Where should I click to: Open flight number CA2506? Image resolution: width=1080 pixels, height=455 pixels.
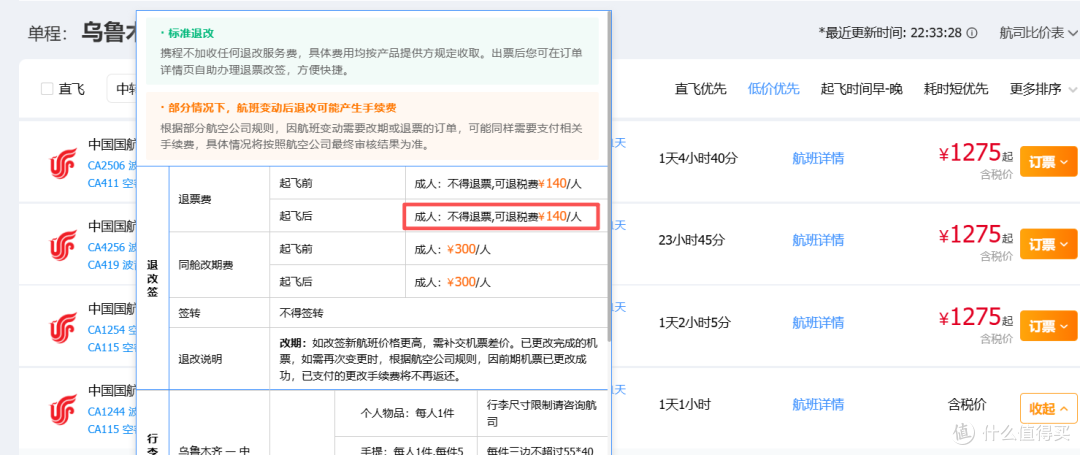coord(106,166)
